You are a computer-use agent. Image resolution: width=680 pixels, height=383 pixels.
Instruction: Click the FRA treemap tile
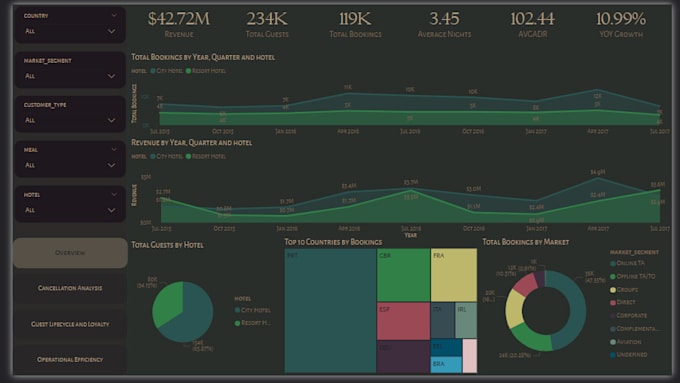[x=454, y=275]
